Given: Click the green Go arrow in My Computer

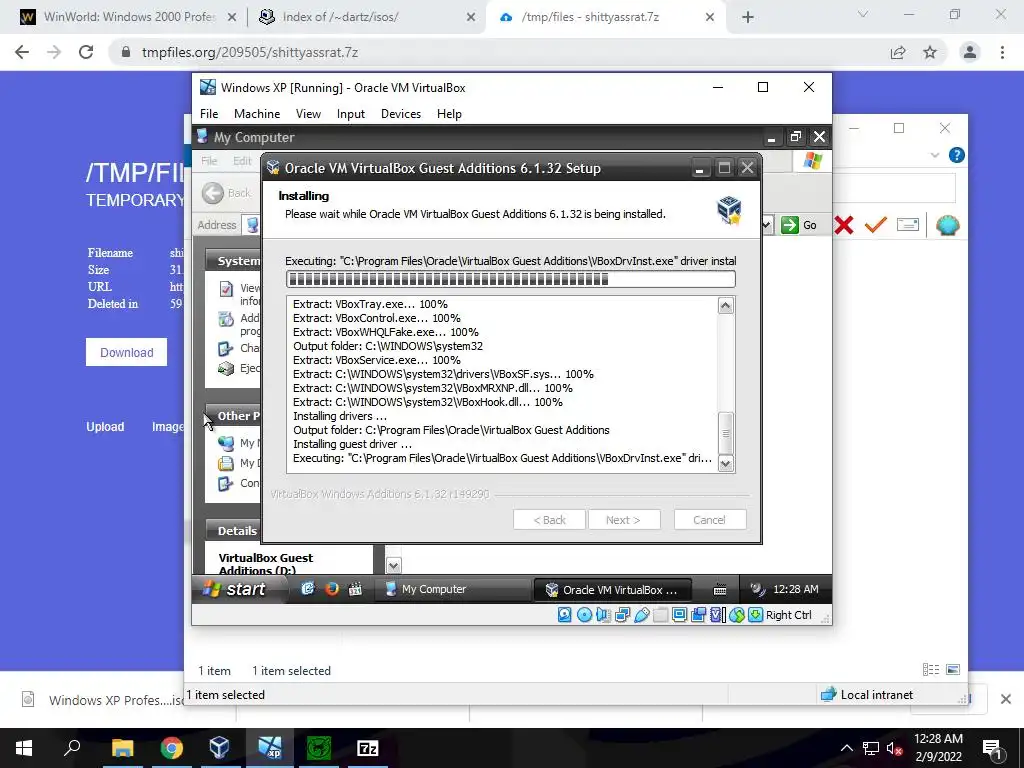Looking at the screenshot, I should 790,225.
